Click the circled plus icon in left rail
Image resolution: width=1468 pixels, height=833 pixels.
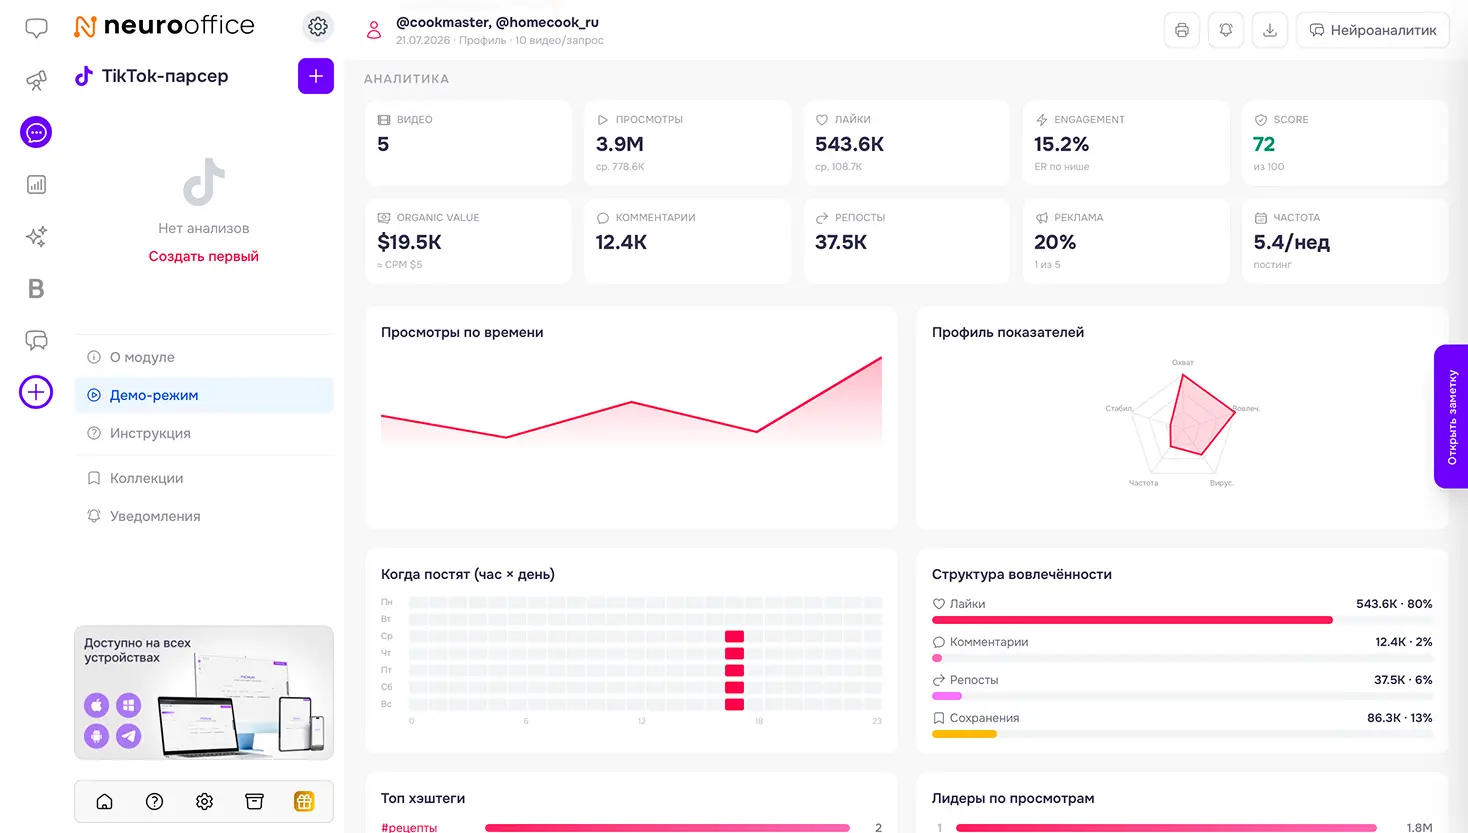(36, 392)
